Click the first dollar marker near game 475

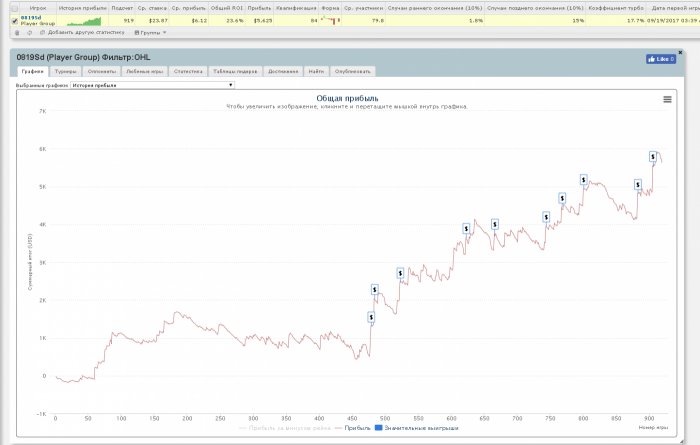(x=371, y=317)
